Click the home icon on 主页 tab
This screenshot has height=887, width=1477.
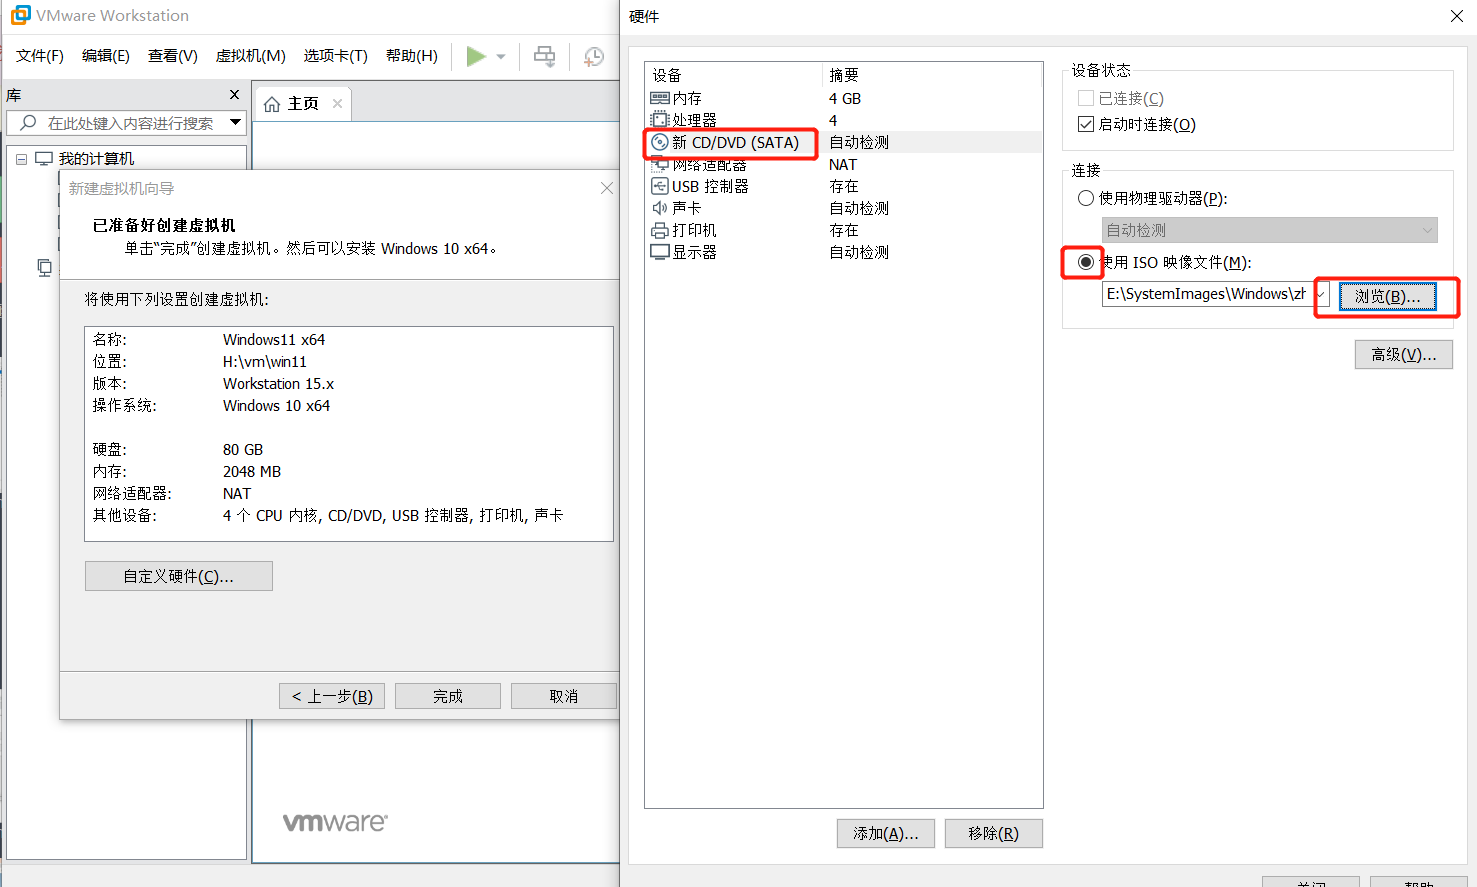point(272,104)
